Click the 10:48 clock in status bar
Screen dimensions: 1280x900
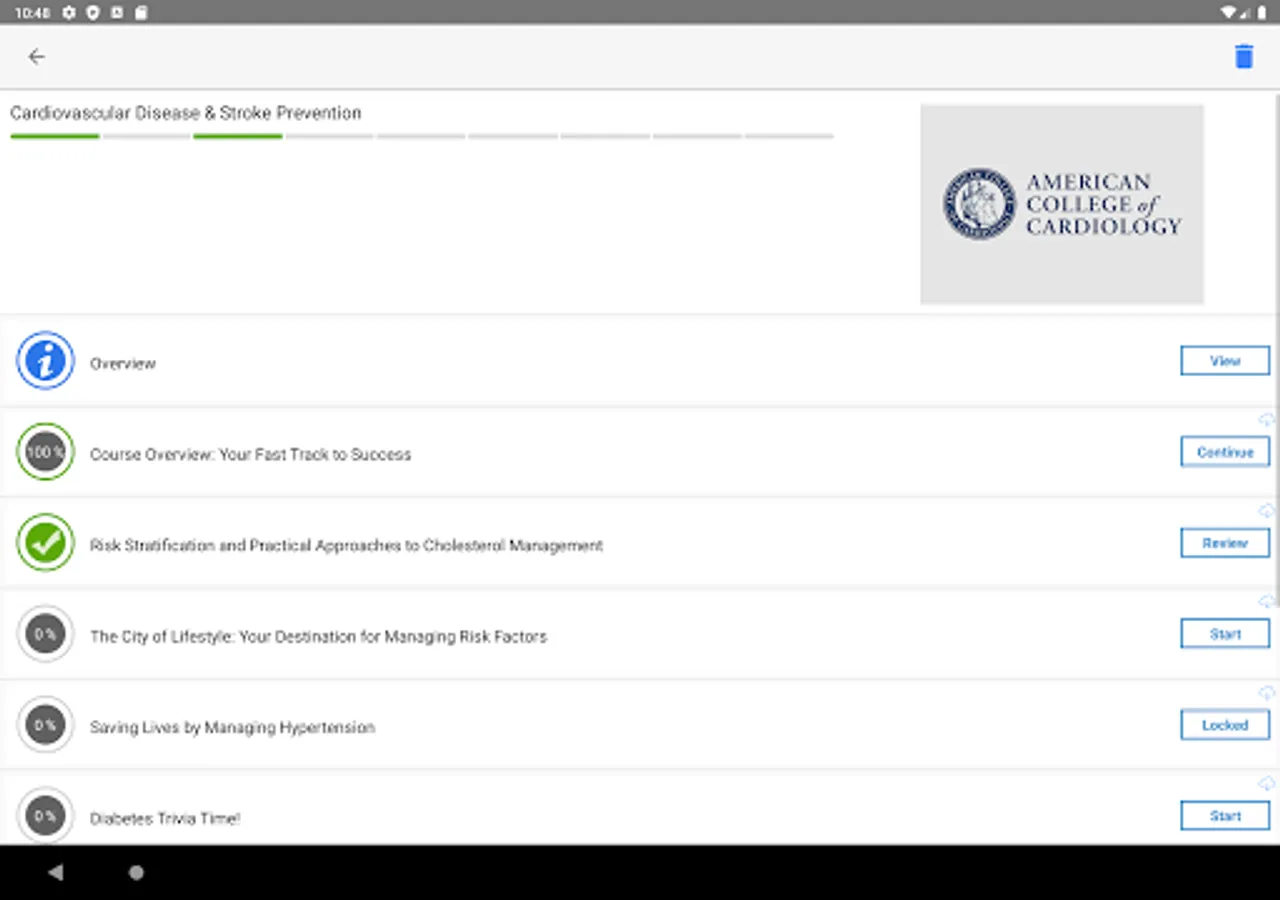pos(31,12)
